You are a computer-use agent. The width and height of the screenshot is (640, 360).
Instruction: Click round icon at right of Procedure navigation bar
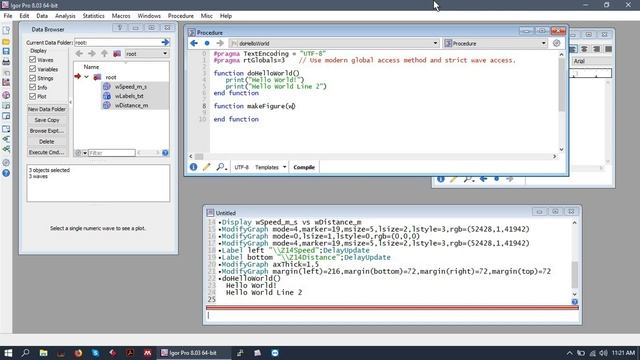(556, 43)
